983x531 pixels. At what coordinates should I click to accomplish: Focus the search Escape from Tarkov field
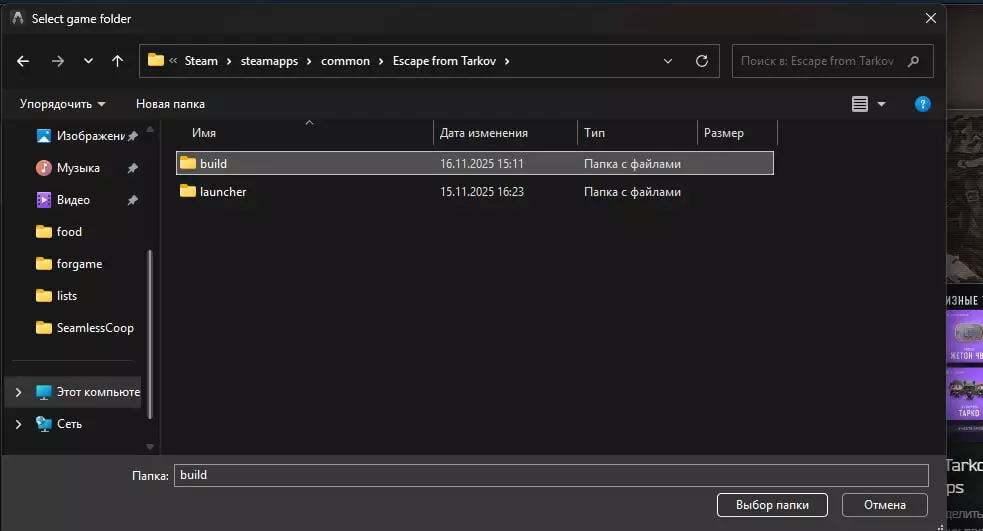point(833,61)
